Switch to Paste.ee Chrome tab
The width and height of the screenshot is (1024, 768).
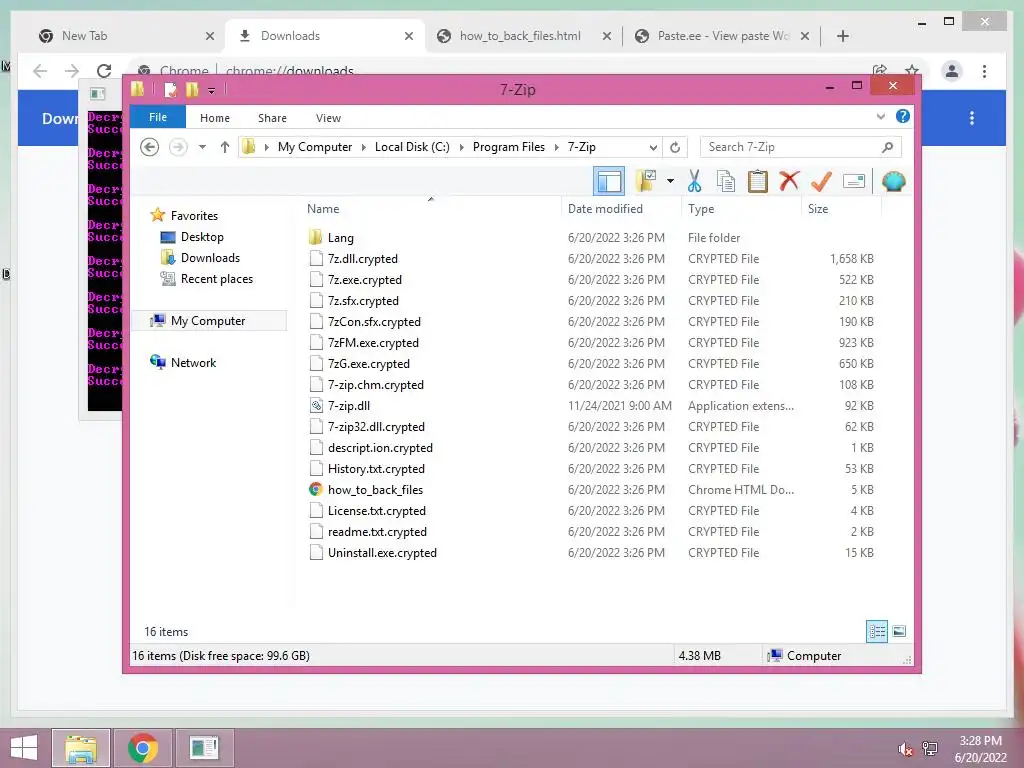click(722, 36)
